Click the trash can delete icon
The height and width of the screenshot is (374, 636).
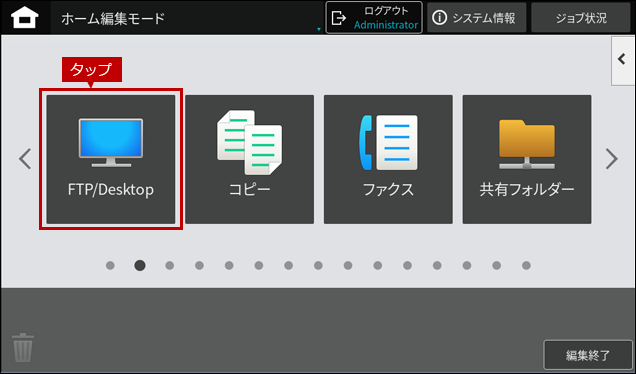point(23,348)
